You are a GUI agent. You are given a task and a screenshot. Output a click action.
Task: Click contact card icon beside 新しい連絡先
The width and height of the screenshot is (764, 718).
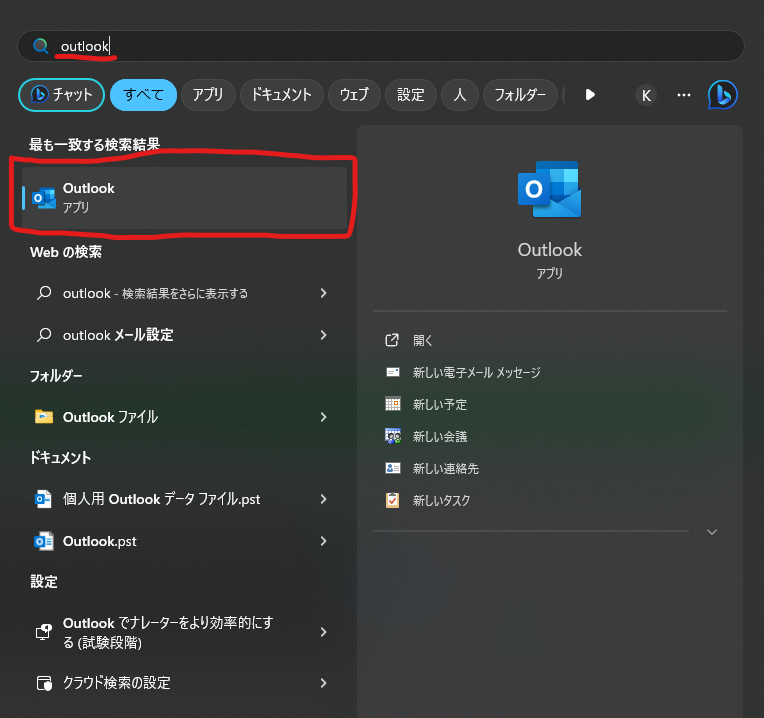click(393, 468)
